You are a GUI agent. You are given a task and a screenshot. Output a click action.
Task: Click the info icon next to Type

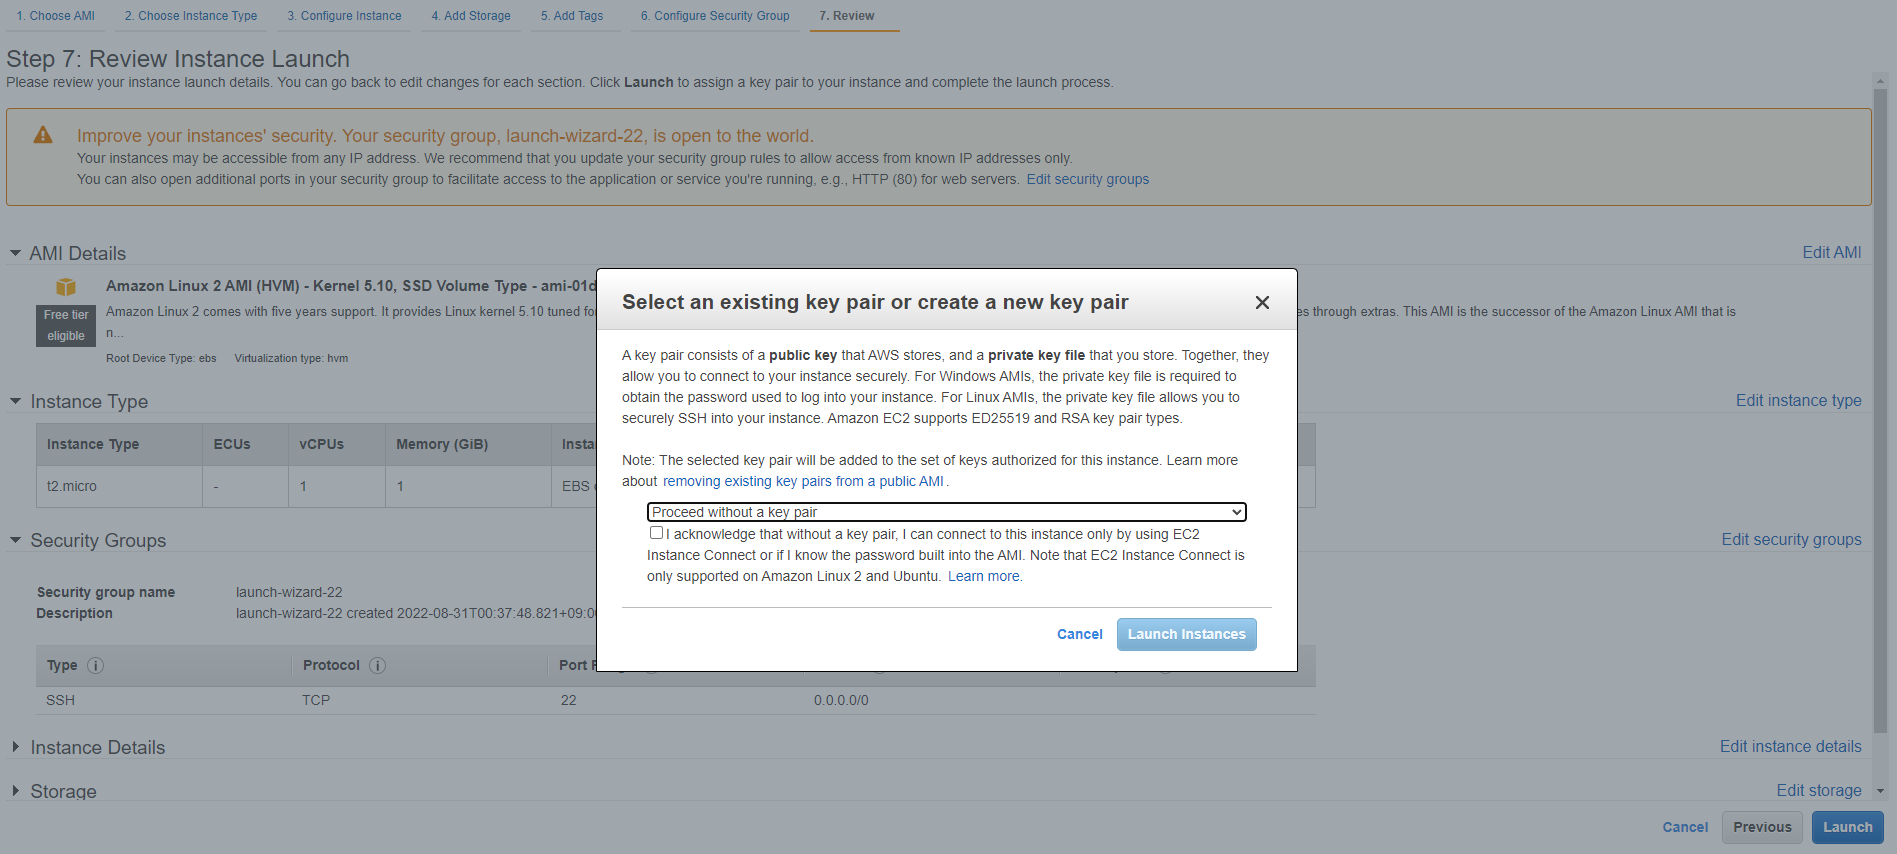click(96, 665)
